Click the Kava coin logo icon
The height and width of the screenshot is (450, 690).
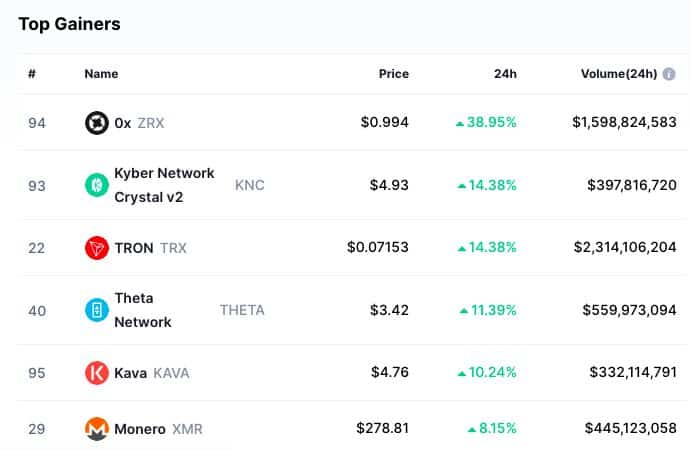pos(97,373)
